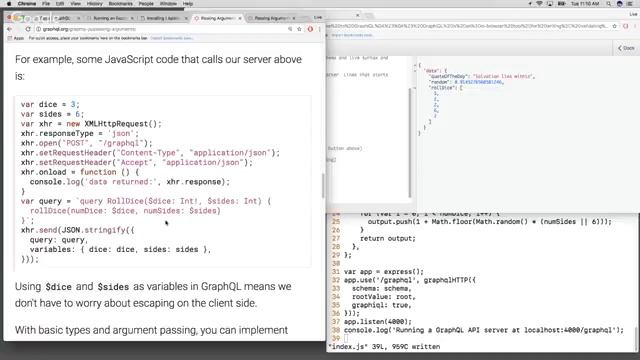Click 'var app = express();' line in editor

(x=384, y=272)
